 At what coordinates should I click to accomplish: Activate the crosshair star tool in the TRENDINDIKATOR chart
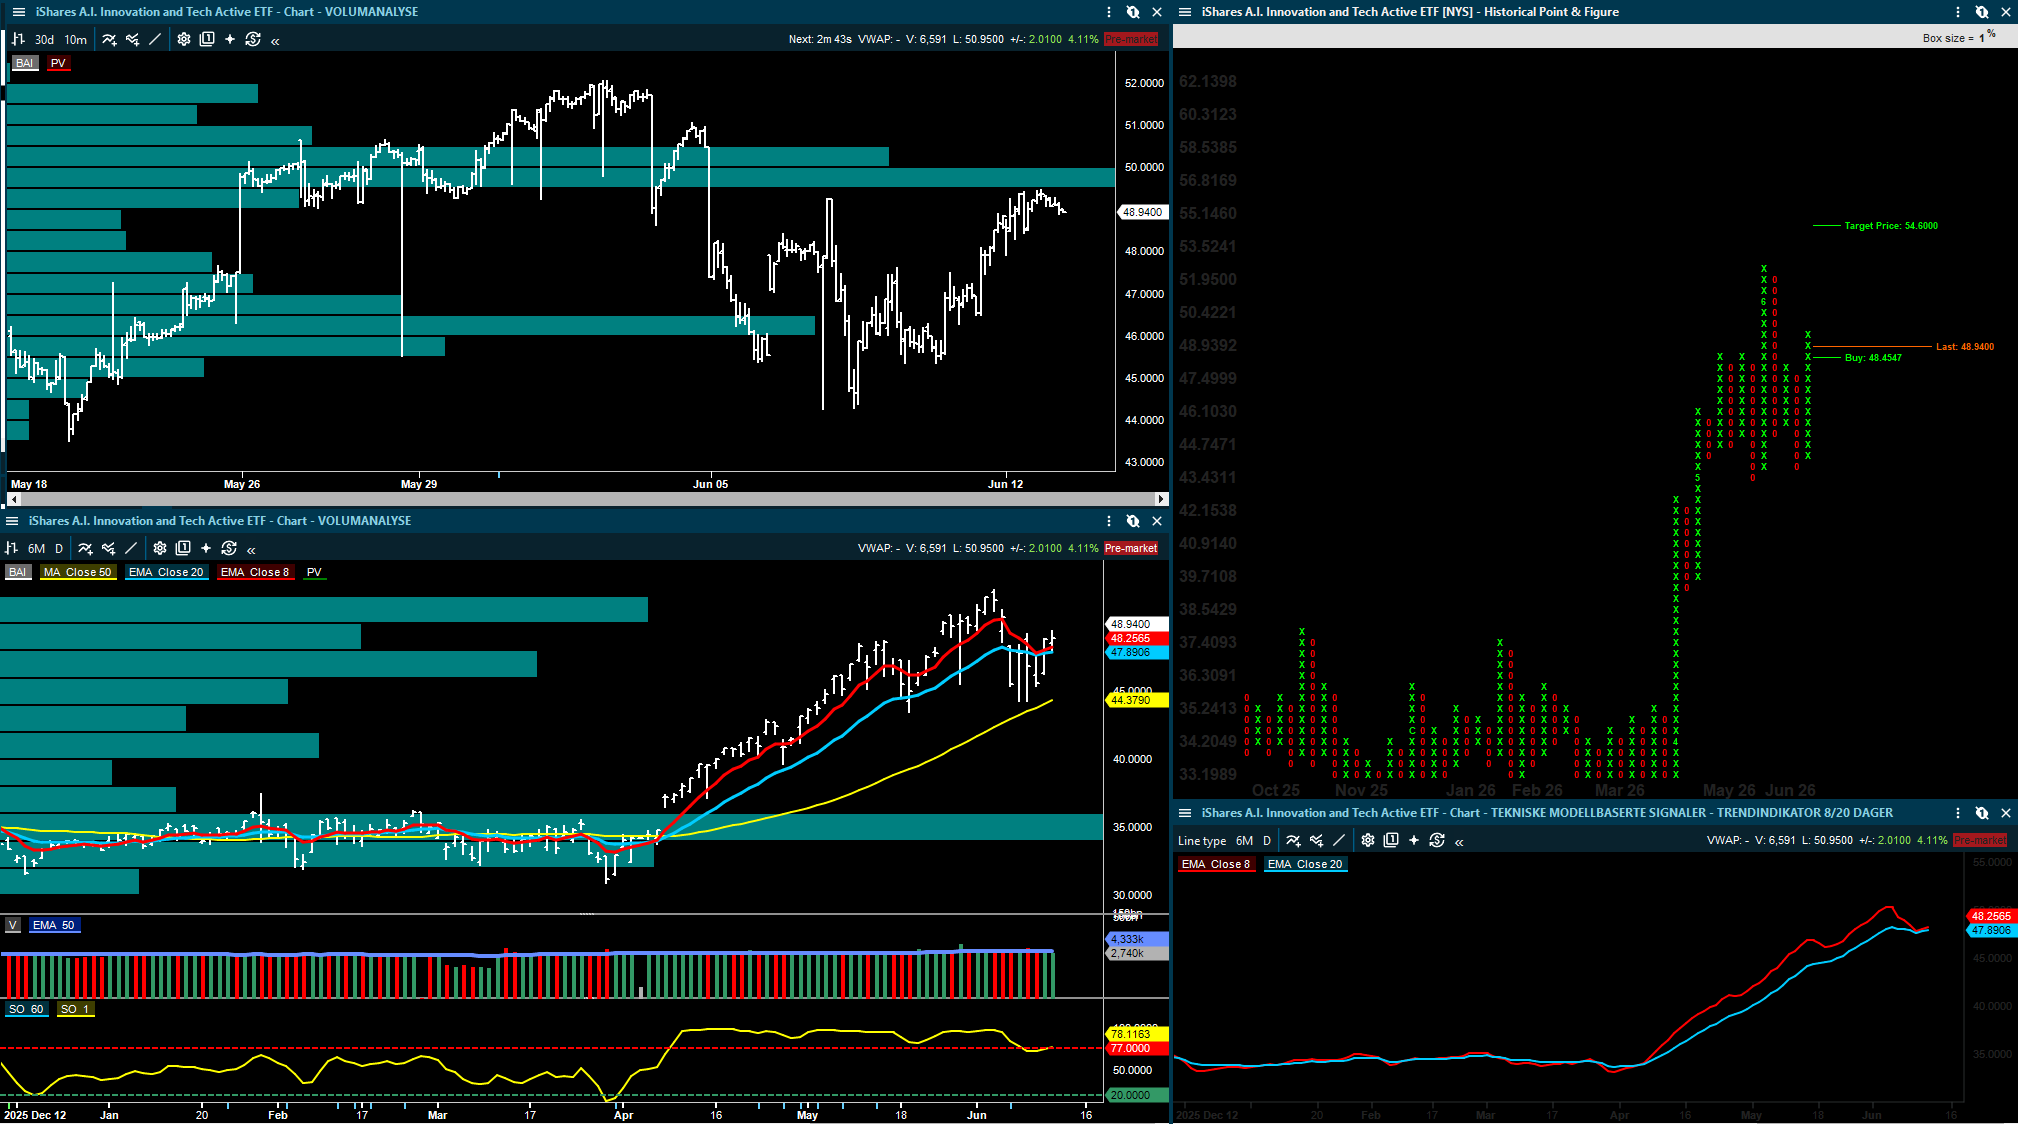(x=1414, y=840)
